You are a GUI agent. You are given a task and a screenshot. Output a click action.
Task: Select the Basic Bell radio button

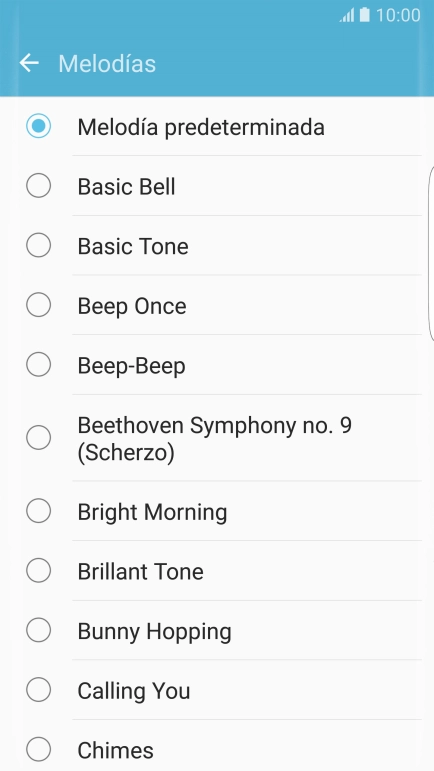point(38,186)
